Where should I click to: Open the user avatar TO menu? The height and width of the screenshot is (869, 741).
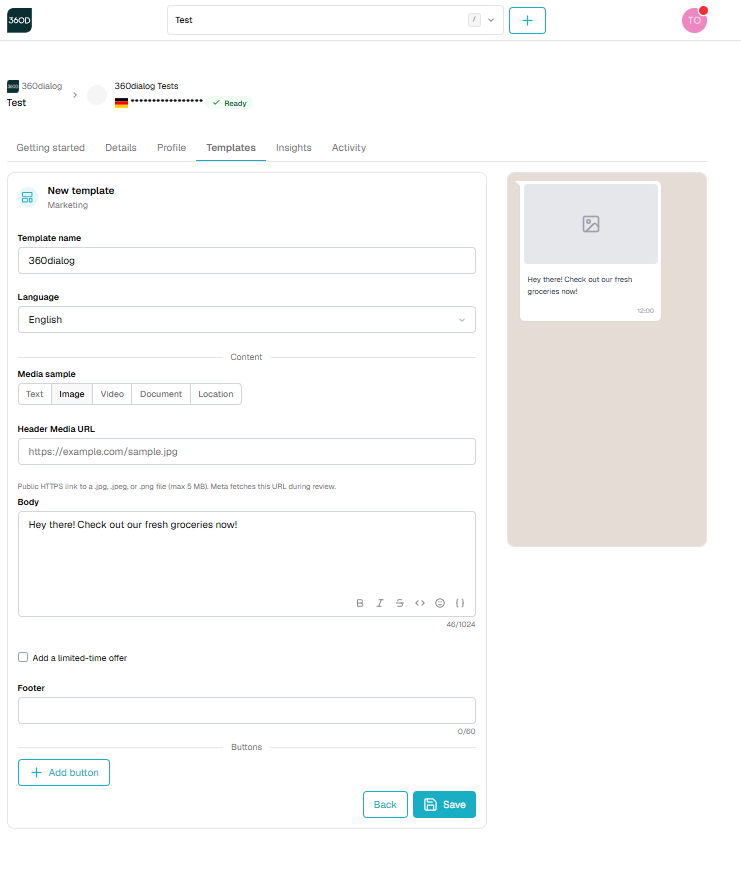pos(694,21)
